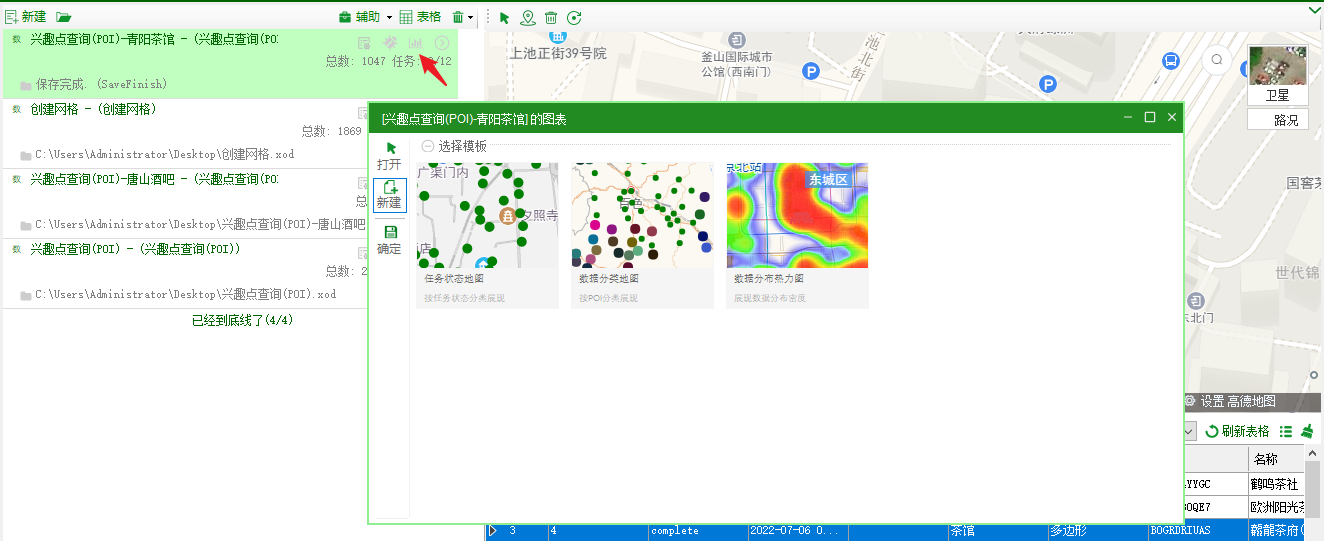This screenshot has width=1324, height=541.
Task: Open the list view icon beside 刷新表格
Action: (x=1286, y=431)
